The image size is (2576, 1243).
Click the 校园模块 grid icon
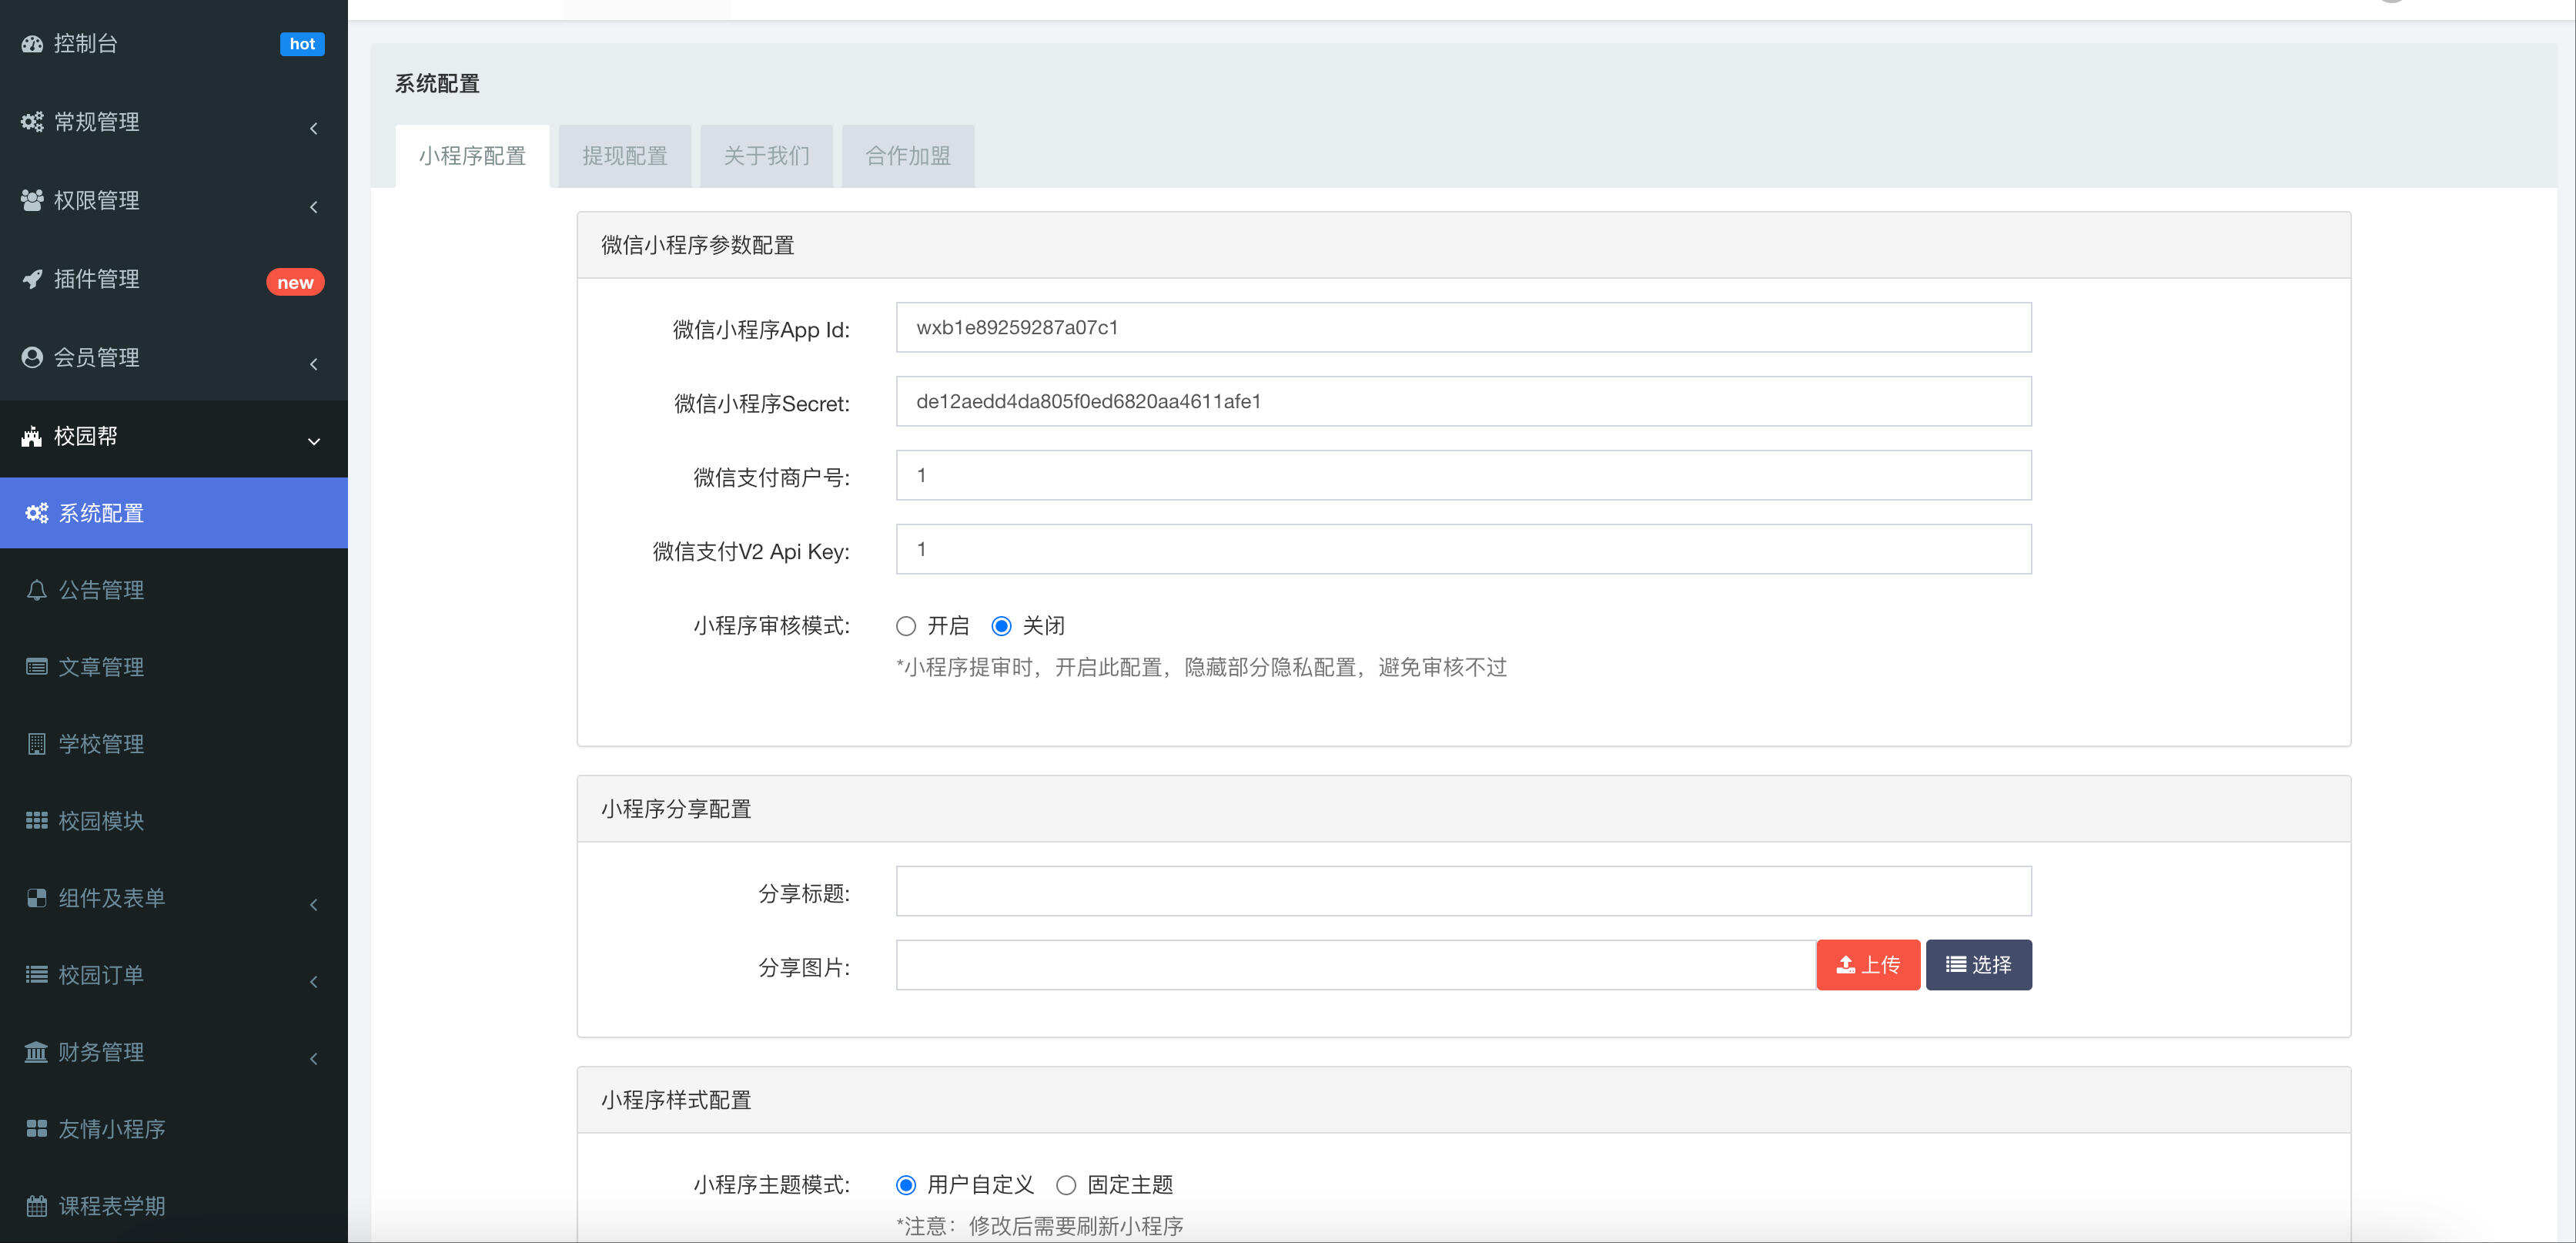tap(37, 821)
